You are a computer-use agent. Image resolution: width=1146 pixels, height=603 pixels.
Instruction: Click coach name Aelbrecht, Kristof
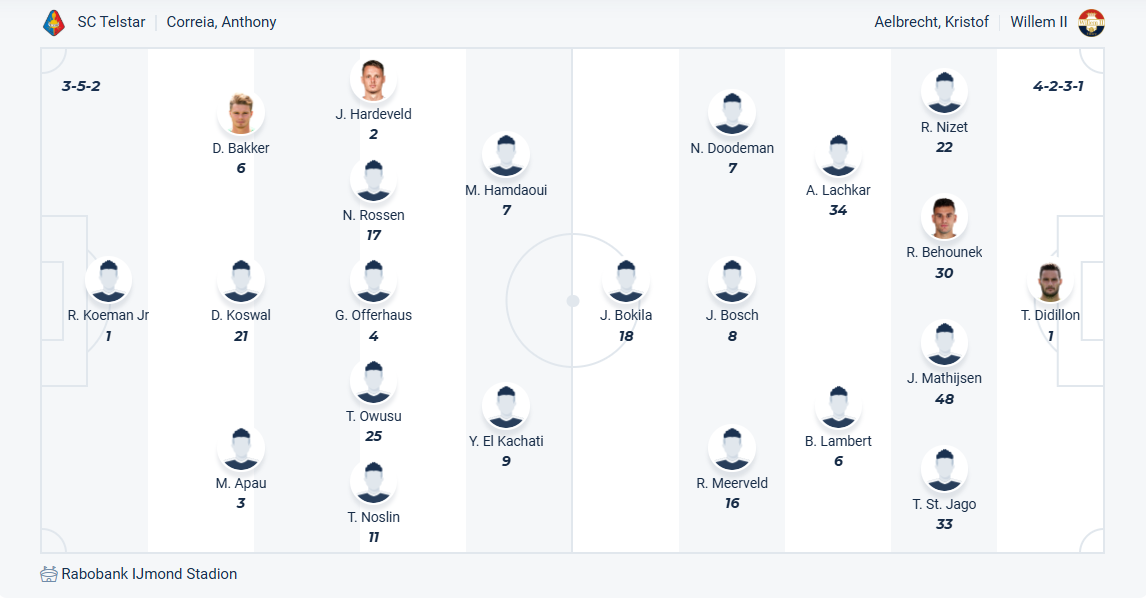tap(931, 22)
